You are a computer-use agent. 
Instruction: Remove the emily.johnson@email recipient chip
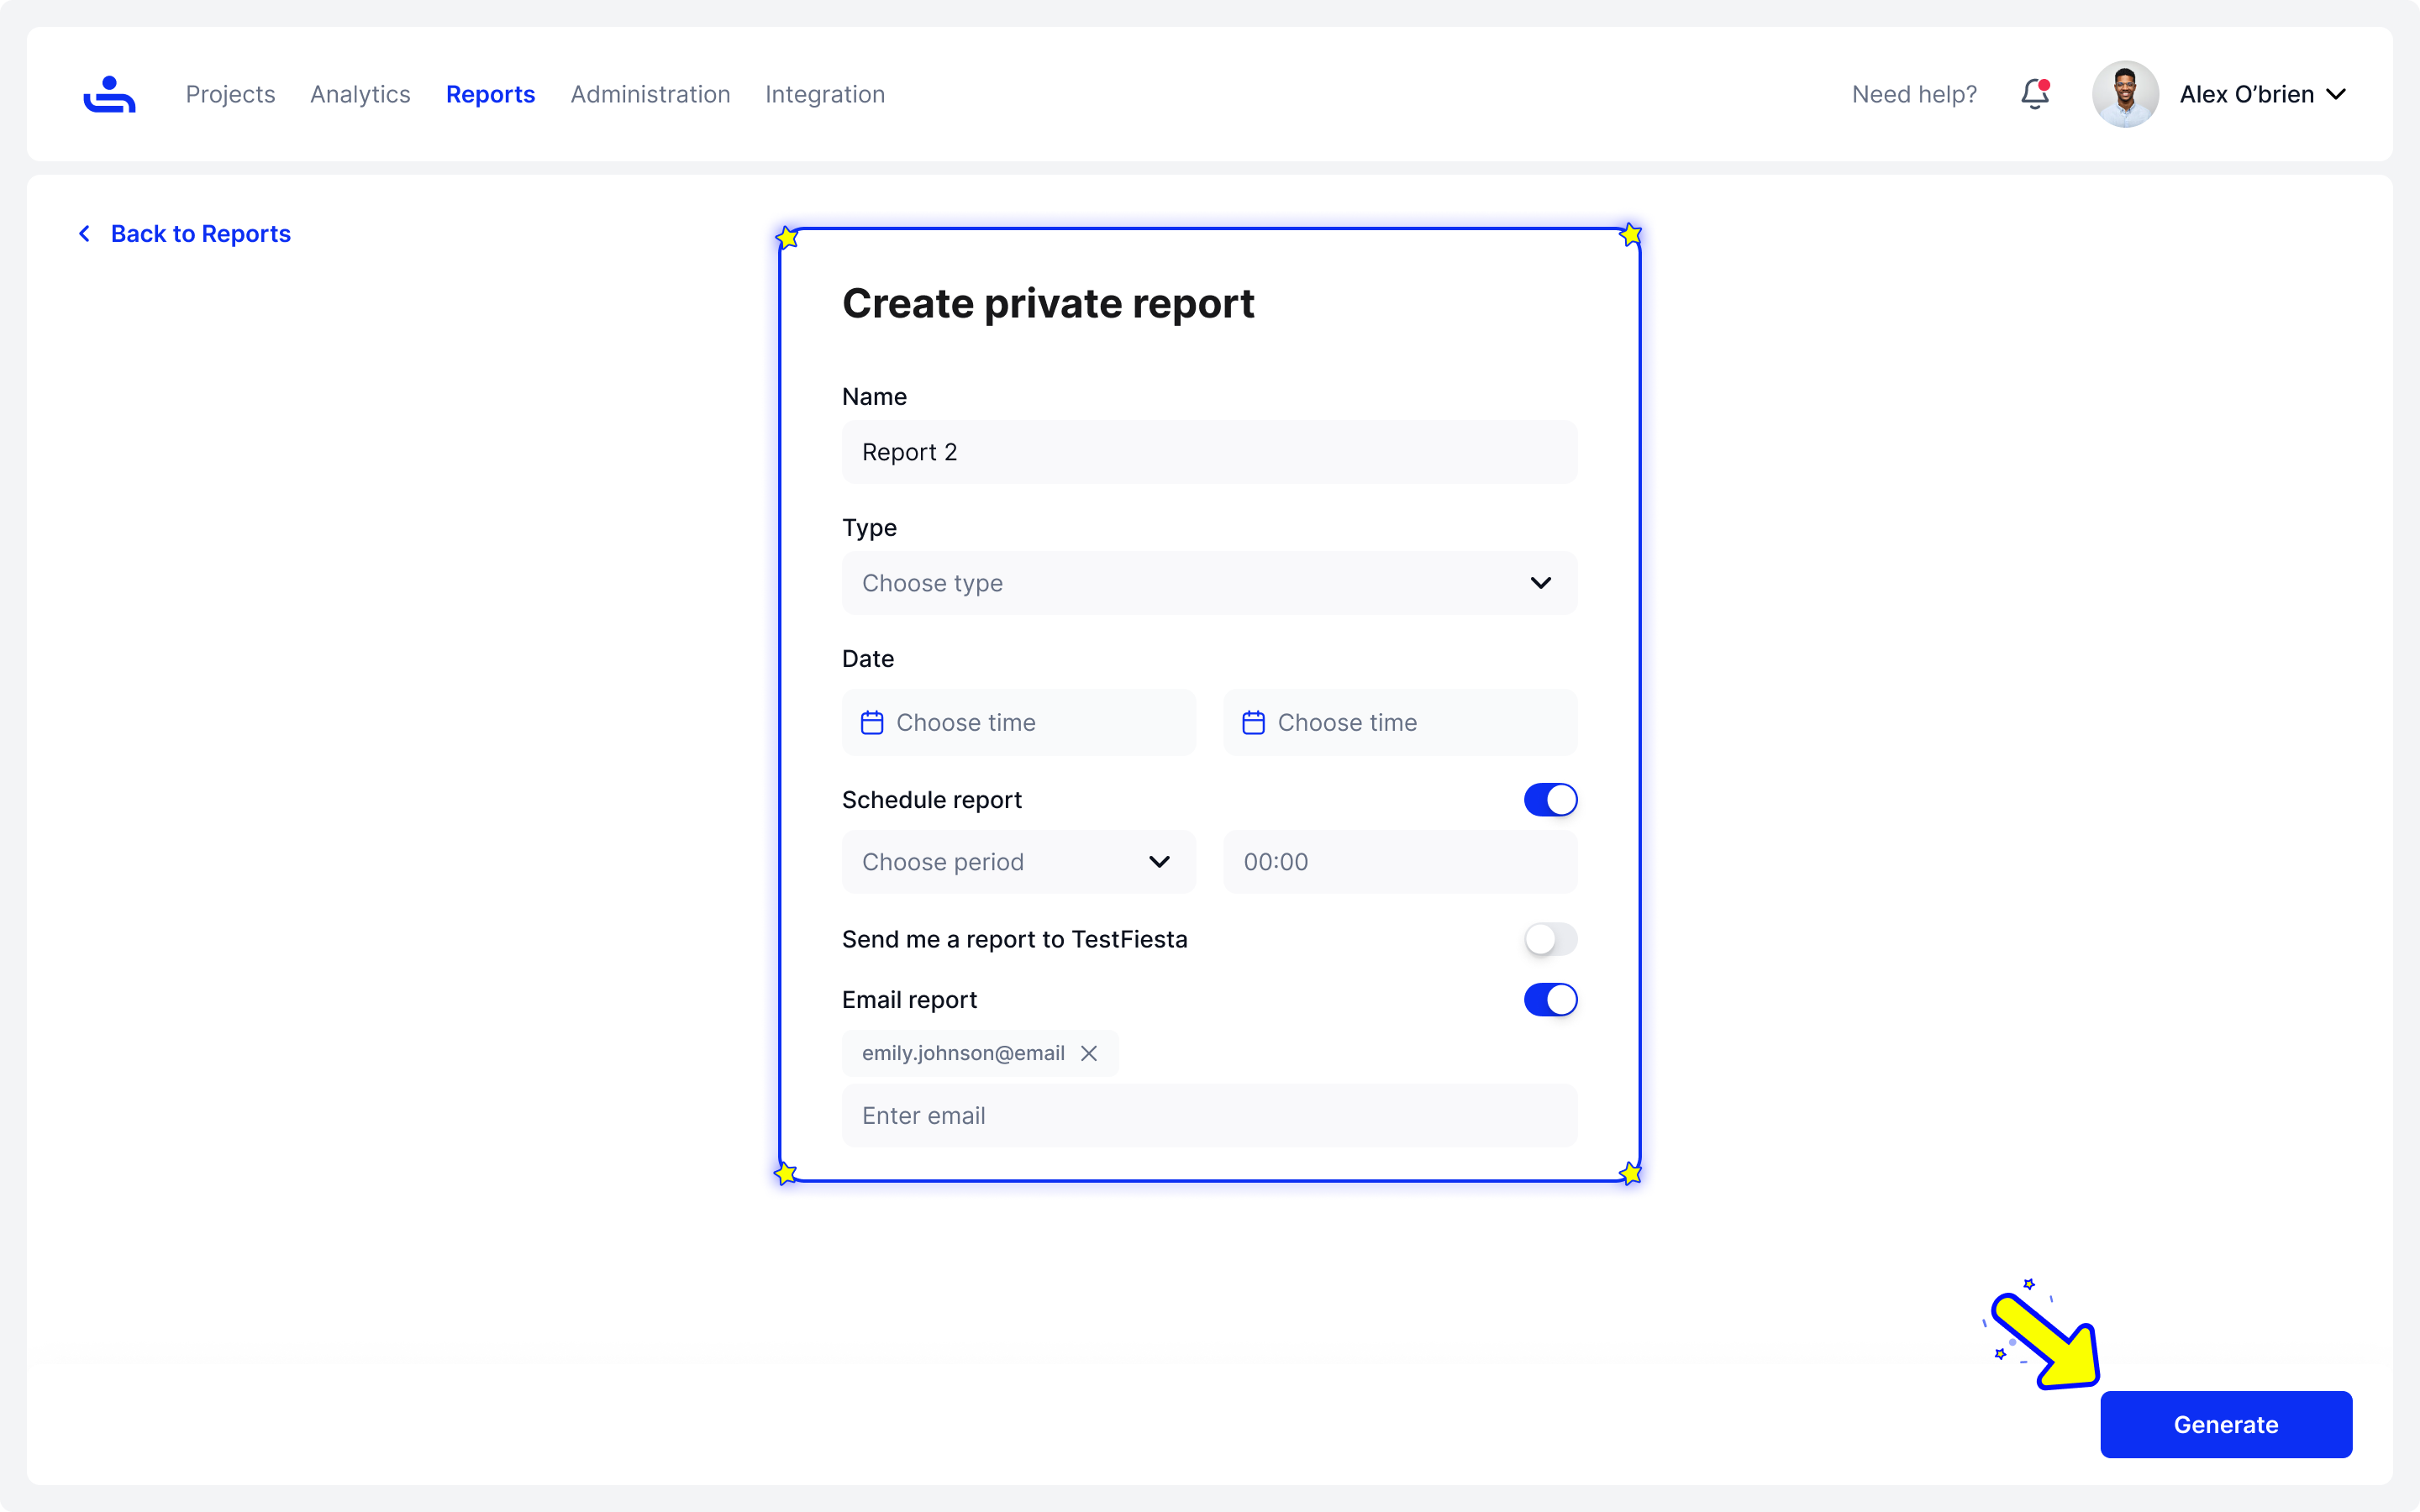pos(1089,1053)
